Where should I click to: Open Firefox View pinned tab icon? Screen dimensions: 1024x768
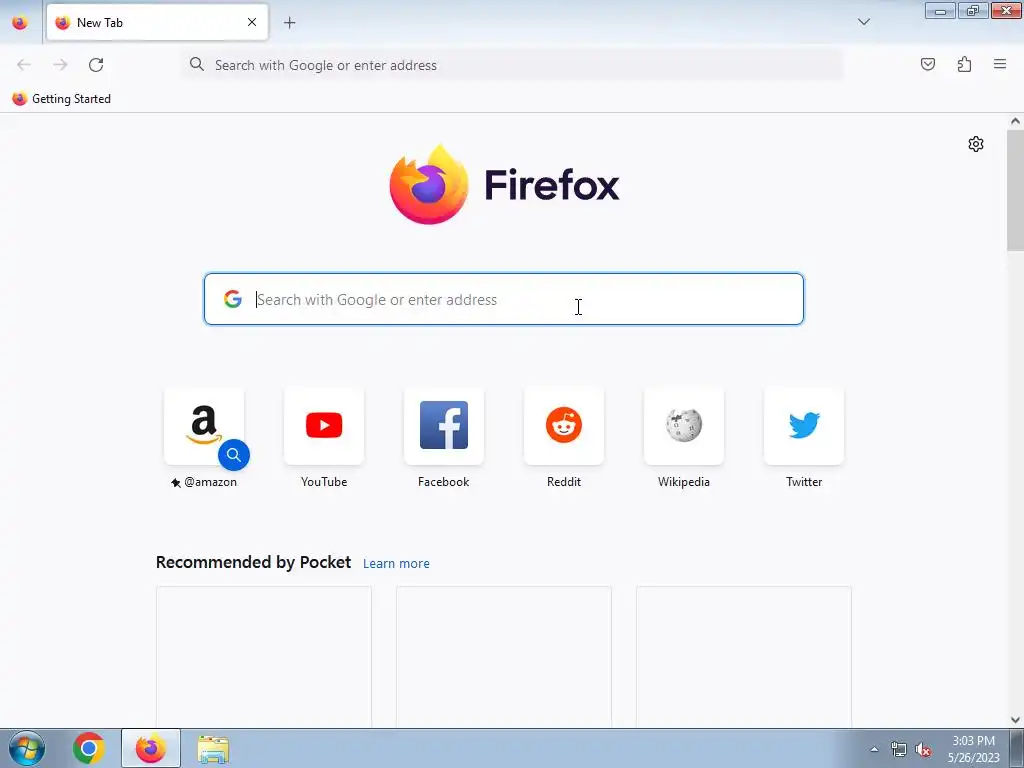coord(20,22)
